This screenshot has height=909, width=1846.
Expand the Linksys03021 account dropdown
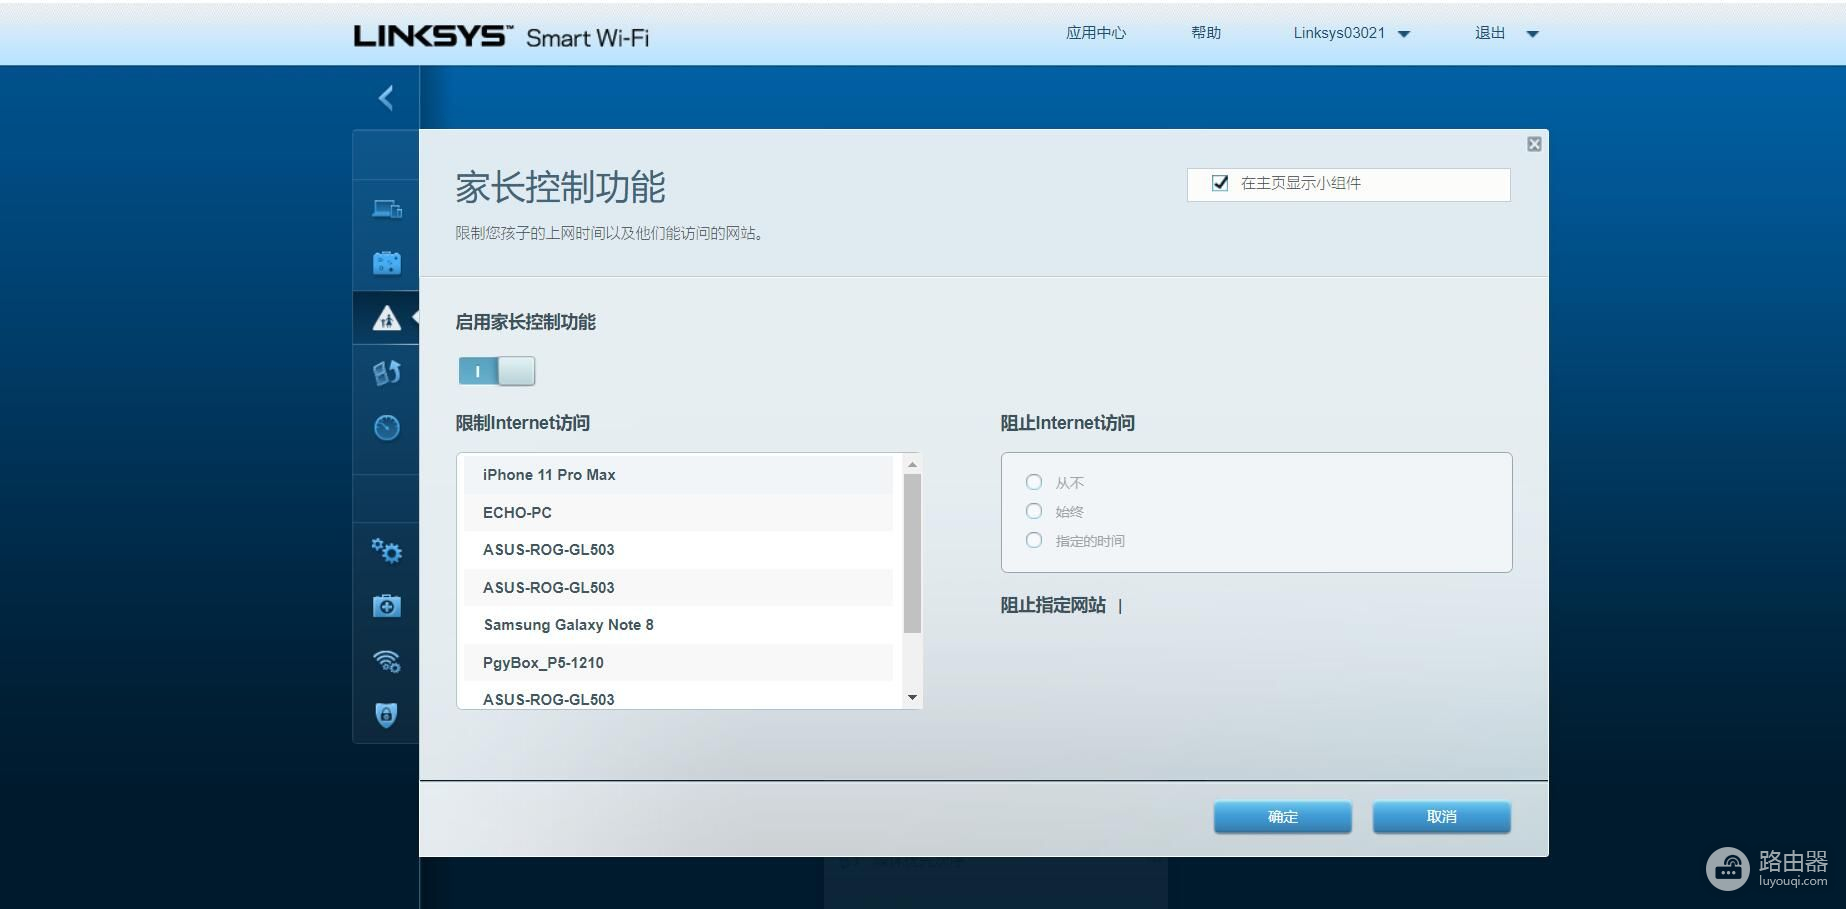(1403, 34)
